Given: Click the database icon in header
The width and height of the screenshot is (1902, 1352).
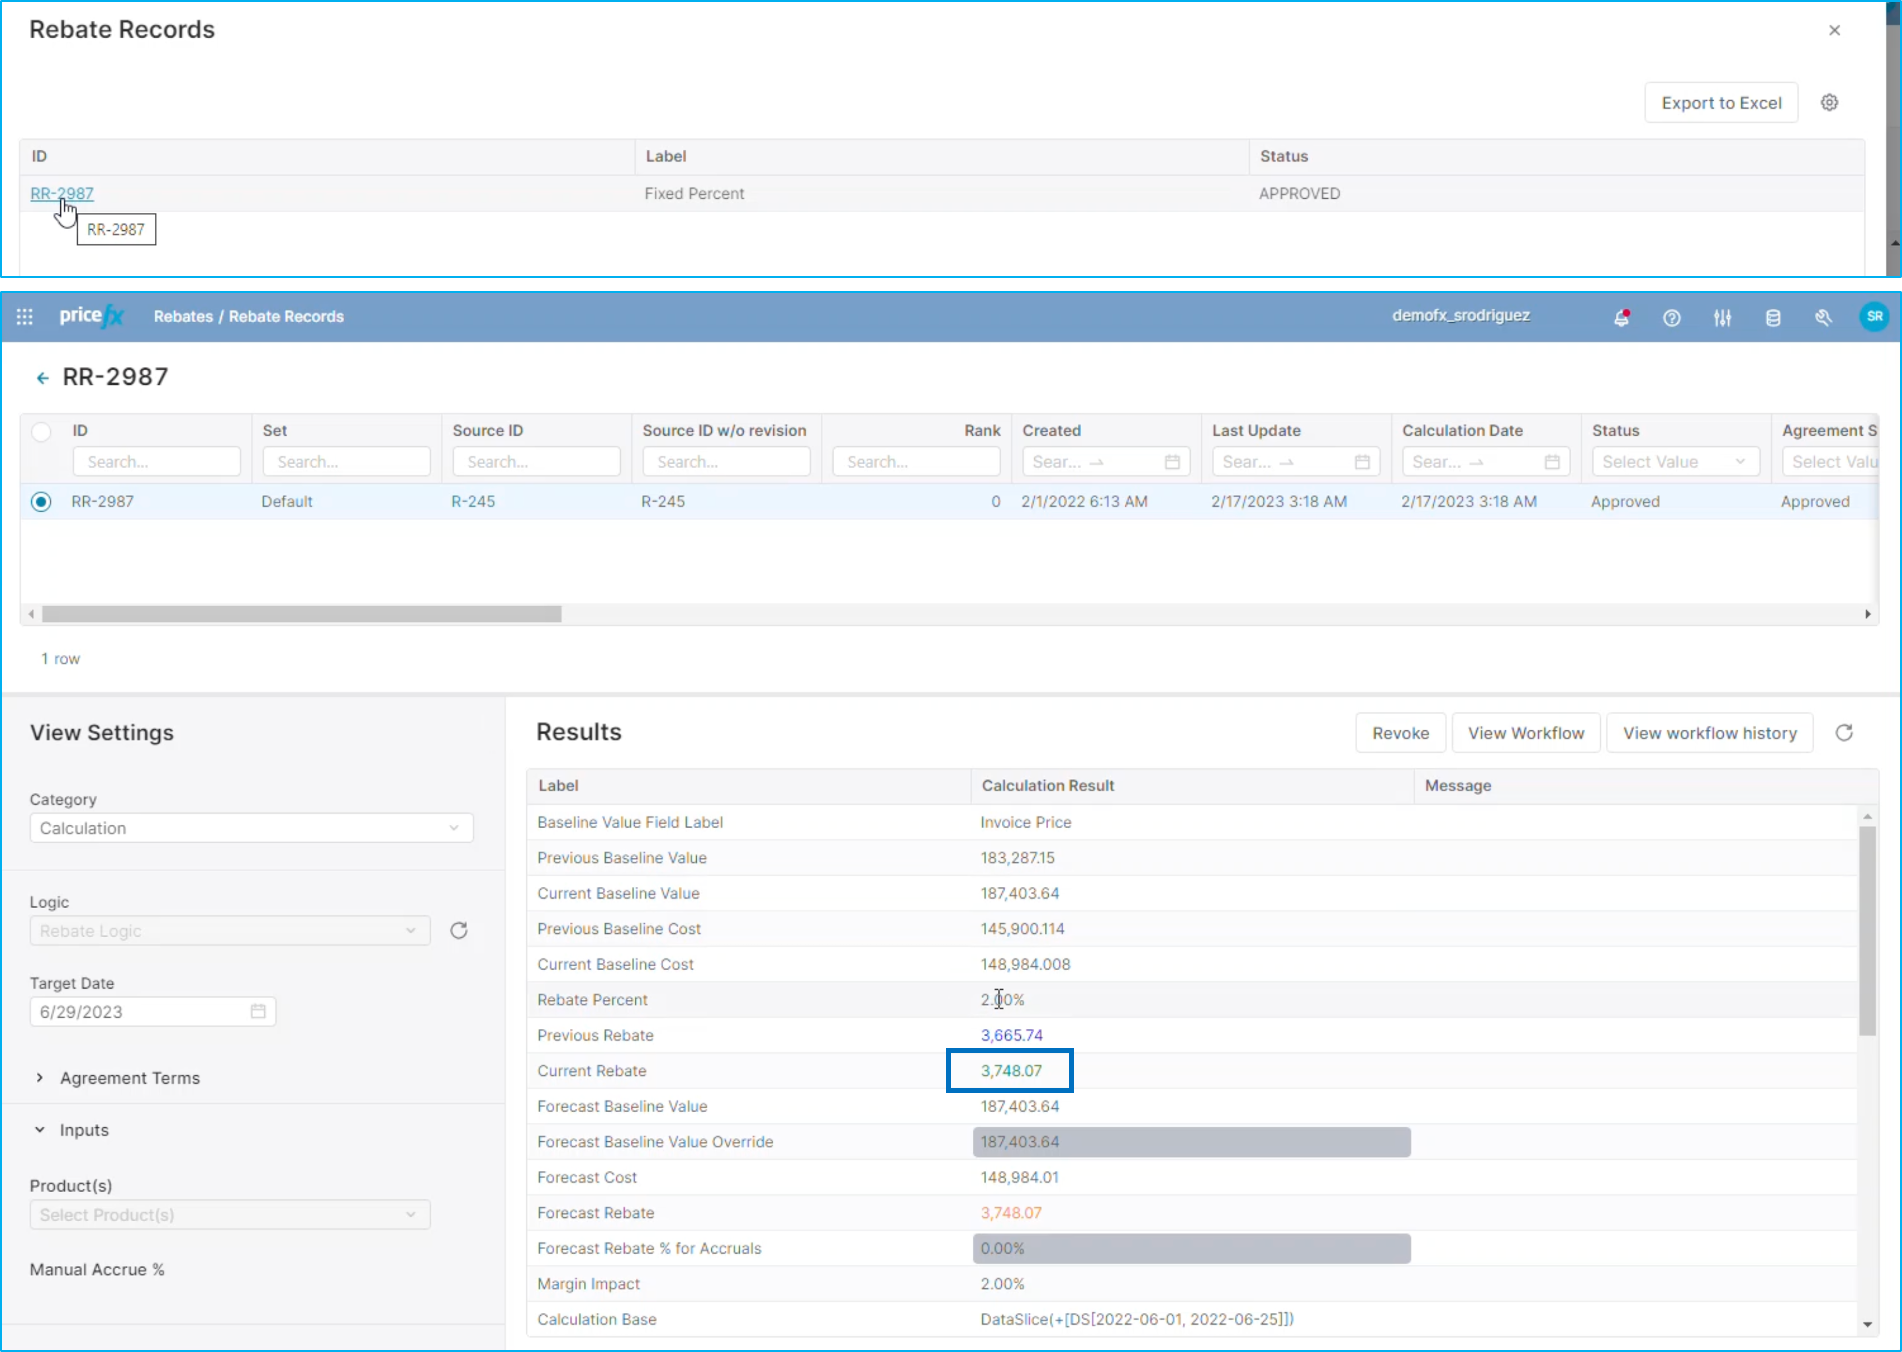Looking at the screenshot, I should 1773,318.
